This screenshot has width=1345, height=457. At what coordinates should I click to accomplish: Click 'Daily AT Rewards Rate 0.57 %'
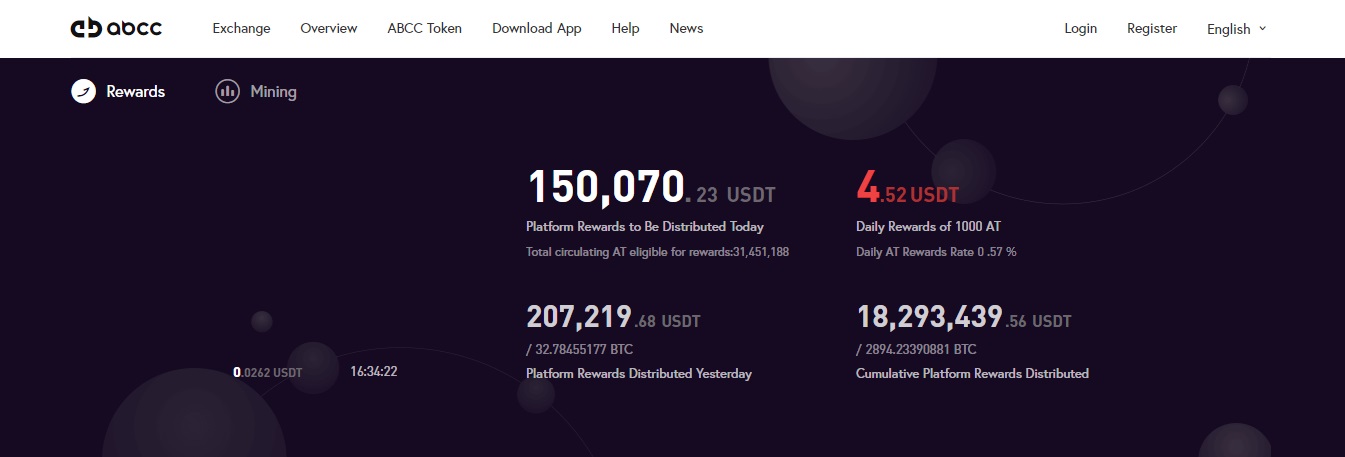[x=936, y=252]
